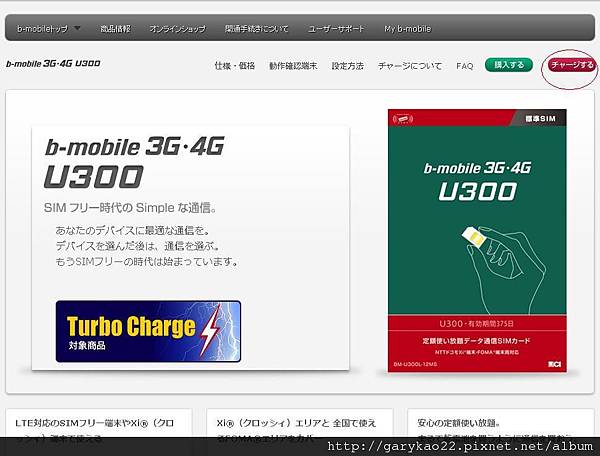Viewport: 600px width, 456px height.
Task: Click the large b-mobile 3G·4G U300 heading
Action: click(x=135, y=162)
